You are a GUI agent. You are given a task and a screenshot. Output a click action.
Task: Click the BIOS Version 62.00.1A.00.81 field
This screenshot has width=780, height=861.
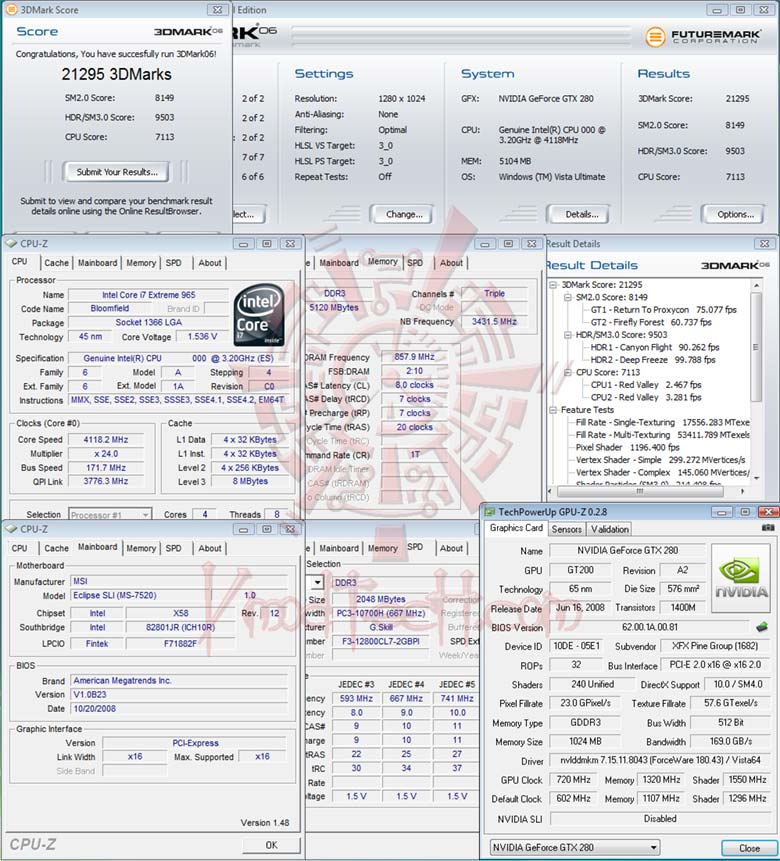pos(649,627)
